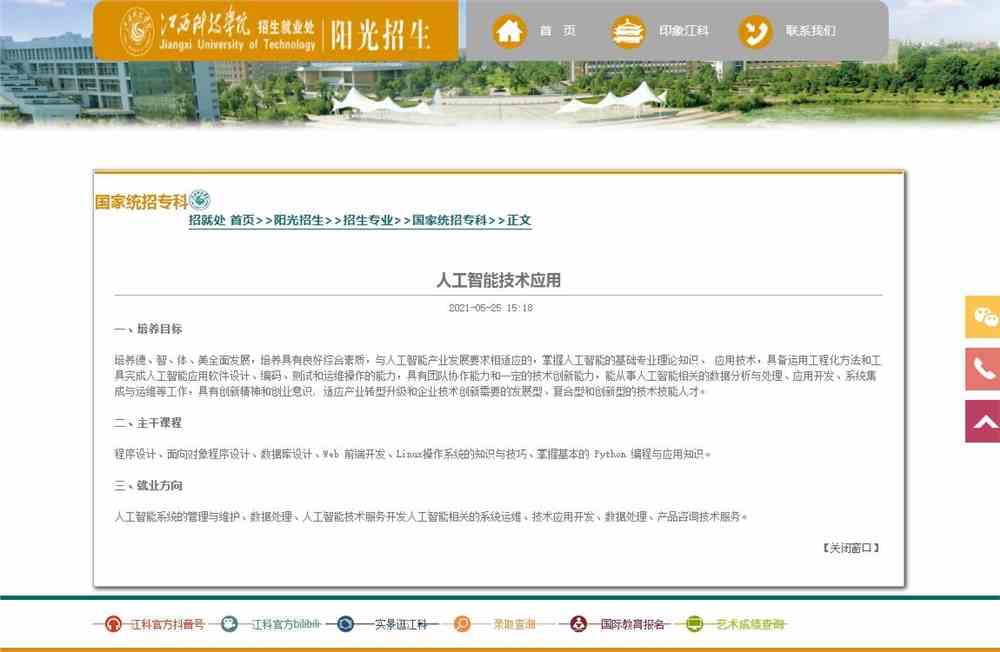Click the article title 人工智能技术应用
The image size is (1000, 652).
(498, 280)
